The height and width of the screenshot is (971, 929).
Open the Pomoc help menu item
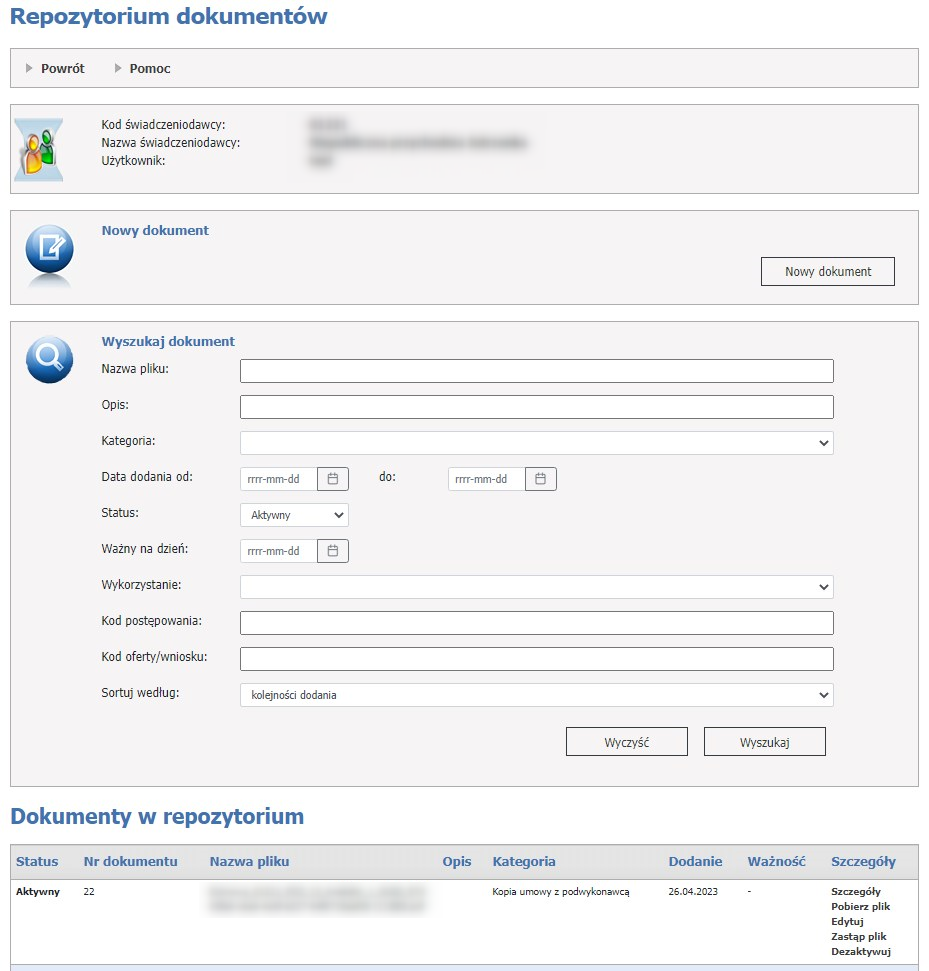click(x=149, y=69)
